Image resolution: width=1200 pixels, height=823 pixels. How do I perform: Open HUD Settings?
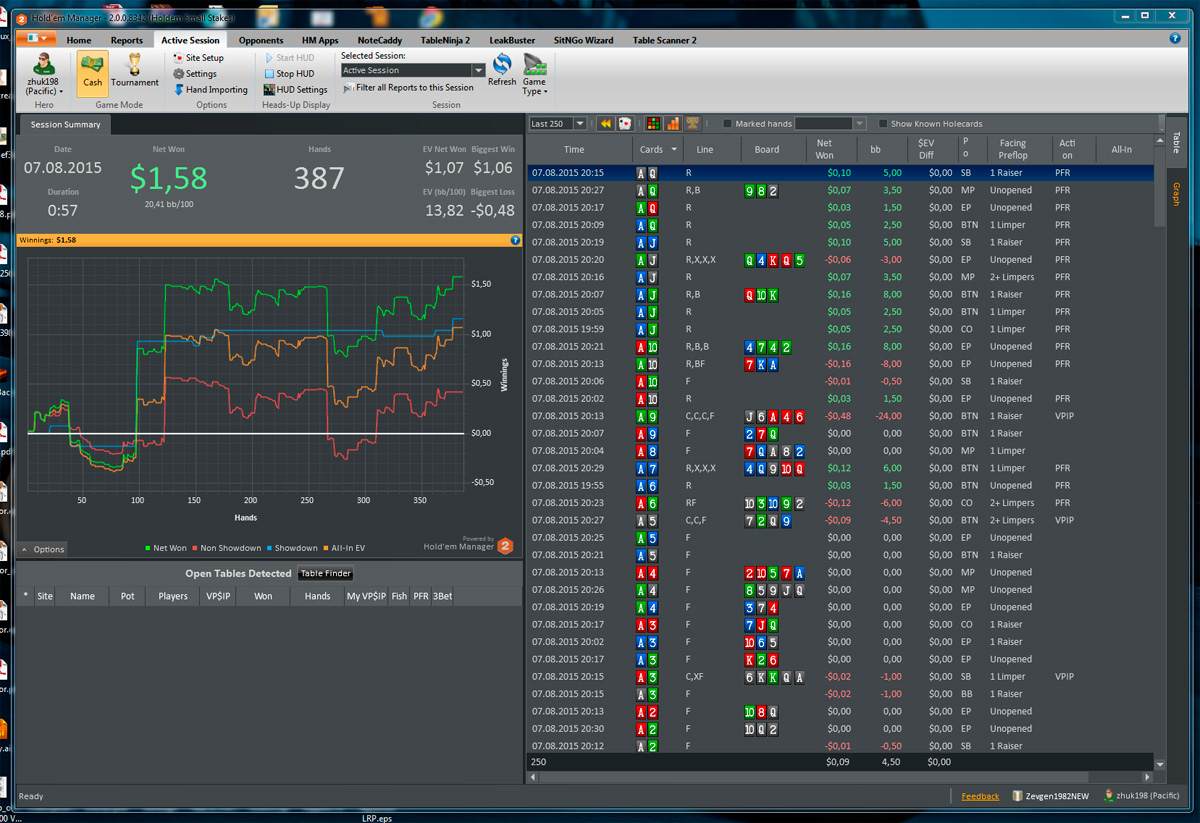pos(295,90)
